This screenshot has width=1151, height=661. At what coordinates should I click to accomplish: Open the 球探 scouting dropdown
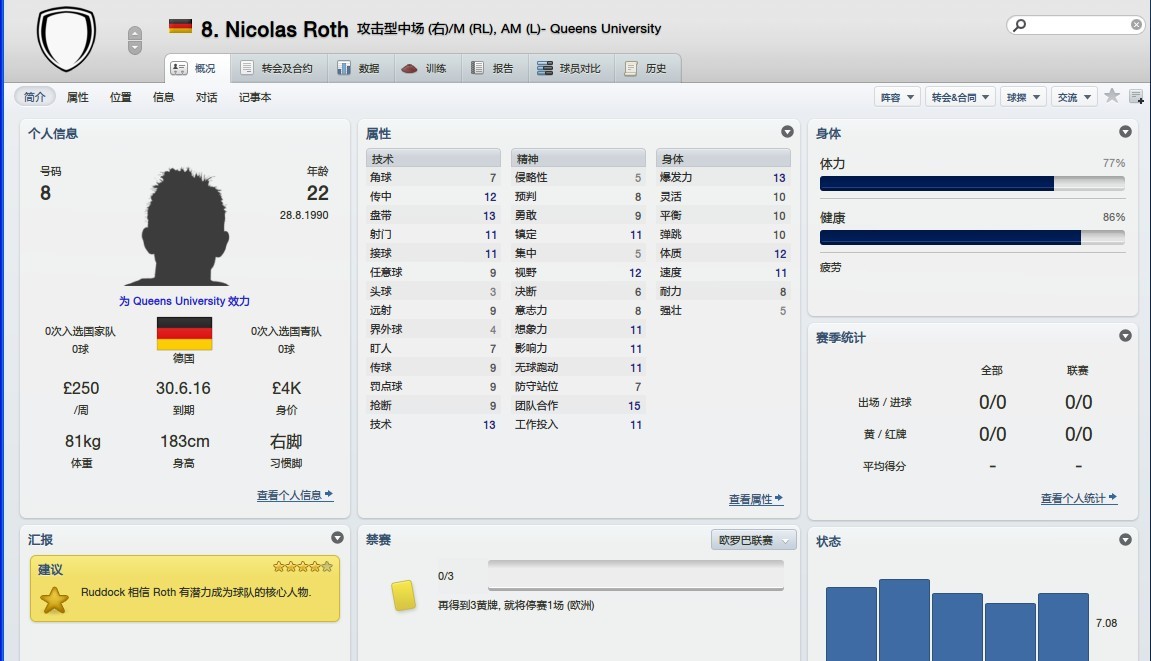point(1023,97)
